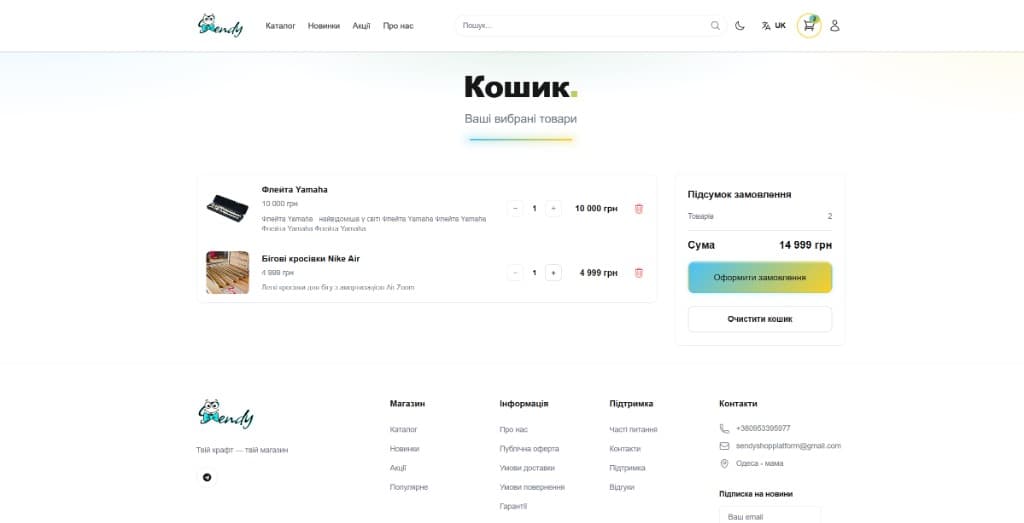Increase quantity of Бігові кросівки Nike Air
The image size is (1024, 523).
[553, 273]
